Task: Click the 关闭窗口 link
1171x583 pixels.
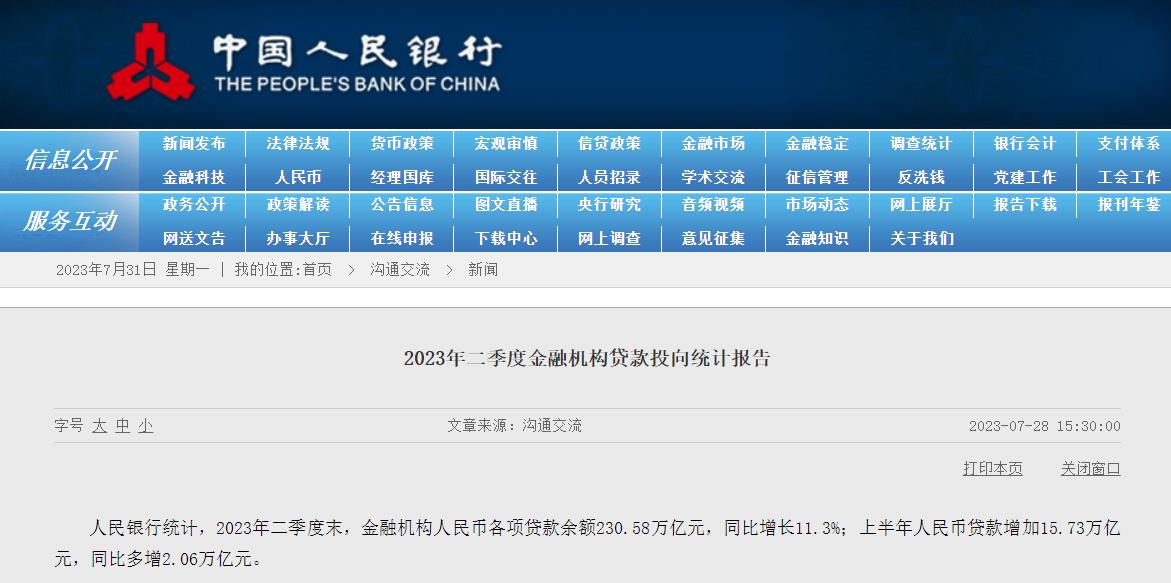Action: pos(1090,468)
